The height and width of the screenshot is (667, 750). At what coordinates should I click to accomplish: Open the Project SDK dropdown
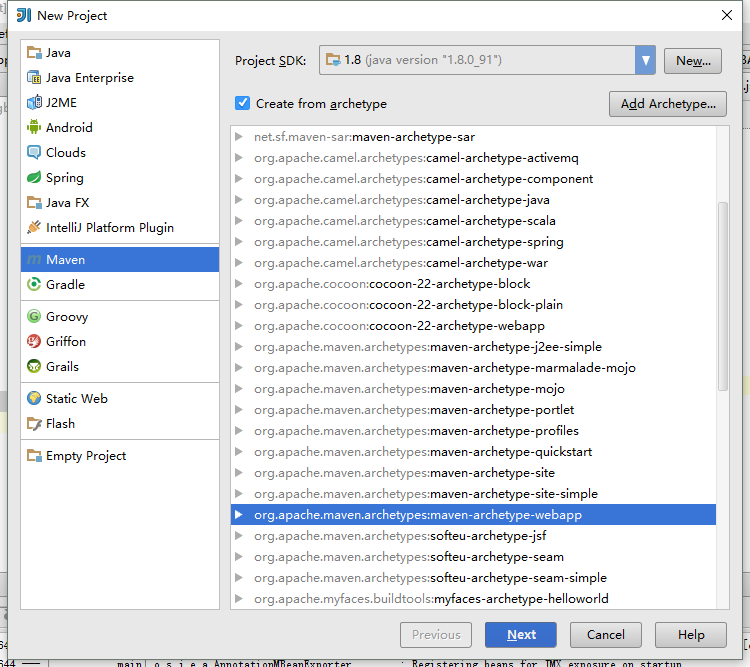[x=645, y=61]
